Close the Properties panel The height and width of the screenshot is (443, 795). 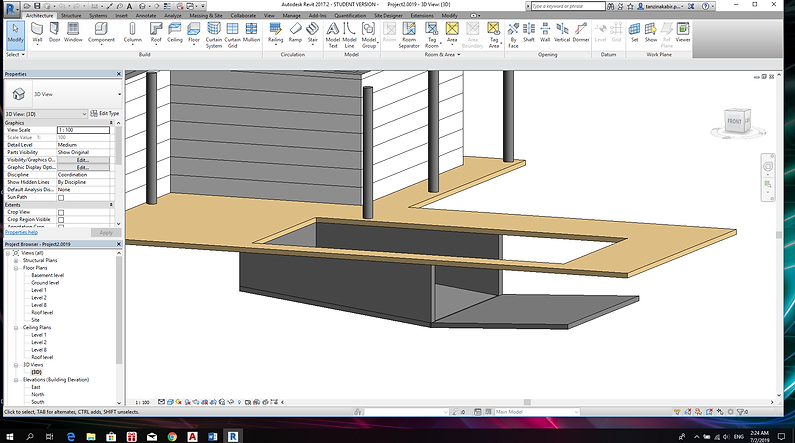pyautogui.click(x=119, y=74)
